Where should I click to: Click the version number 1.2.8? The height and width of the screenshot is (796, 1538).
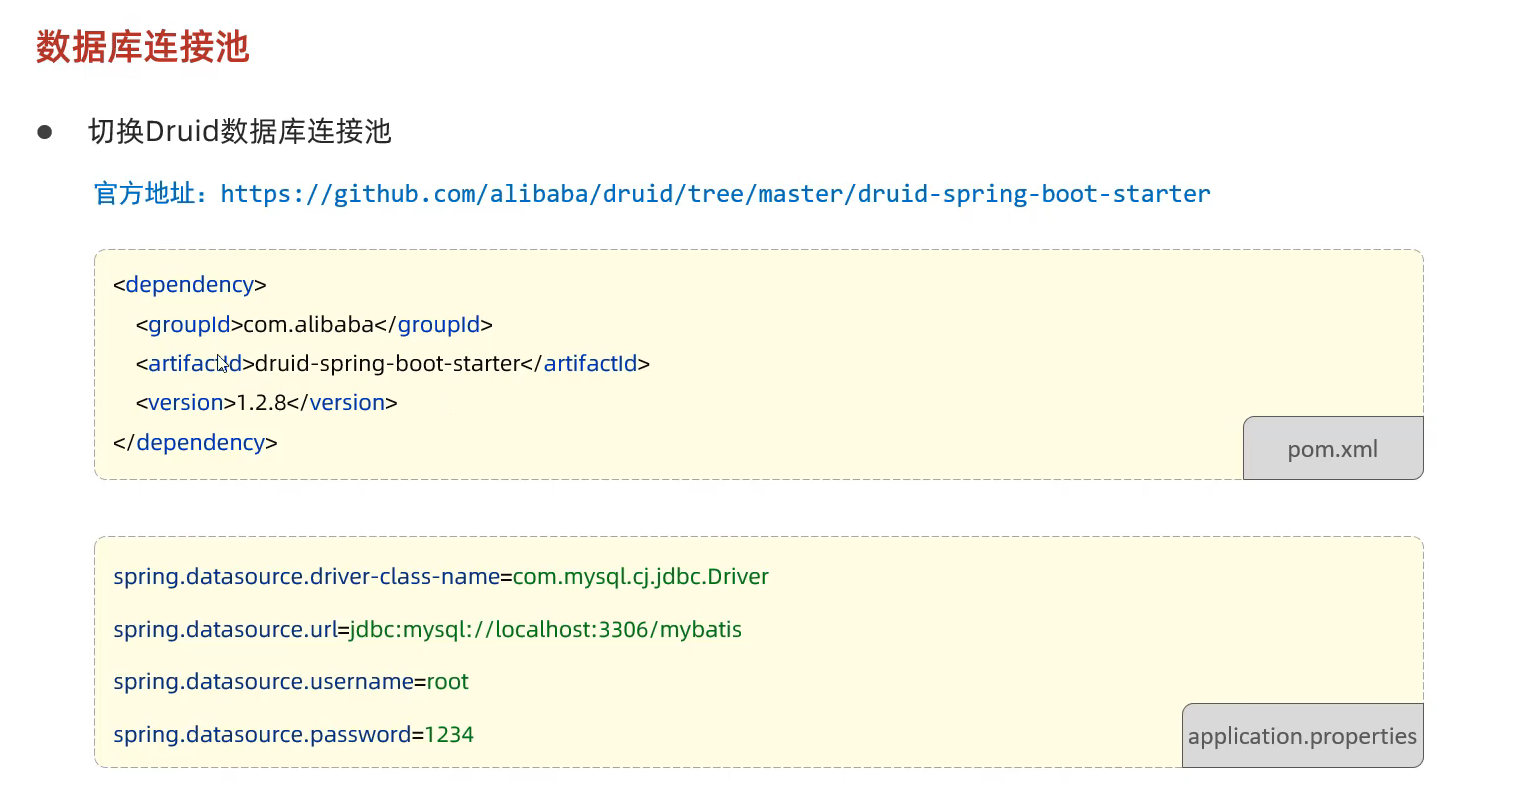coord(261,403)
